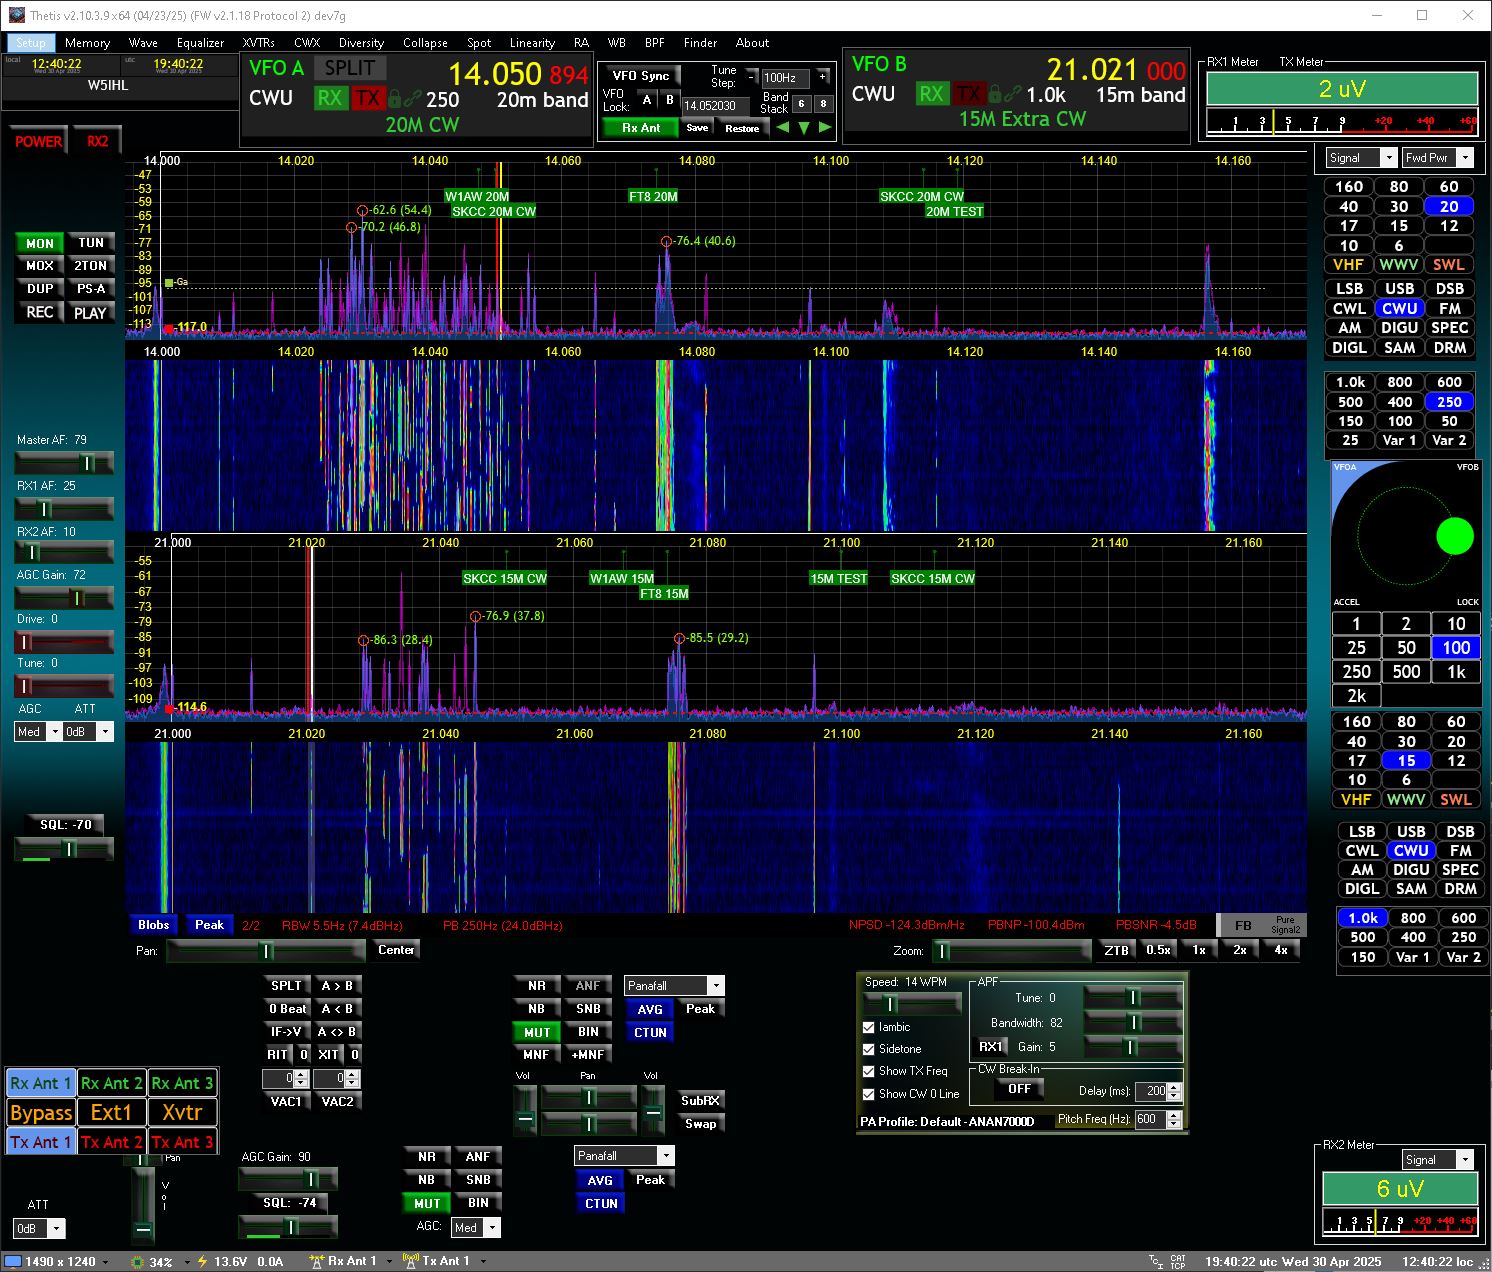This screenshot has height=1272, width=1492.
Task: Open the upper Panafall display mode dropdown
Action: pos(673,985)
